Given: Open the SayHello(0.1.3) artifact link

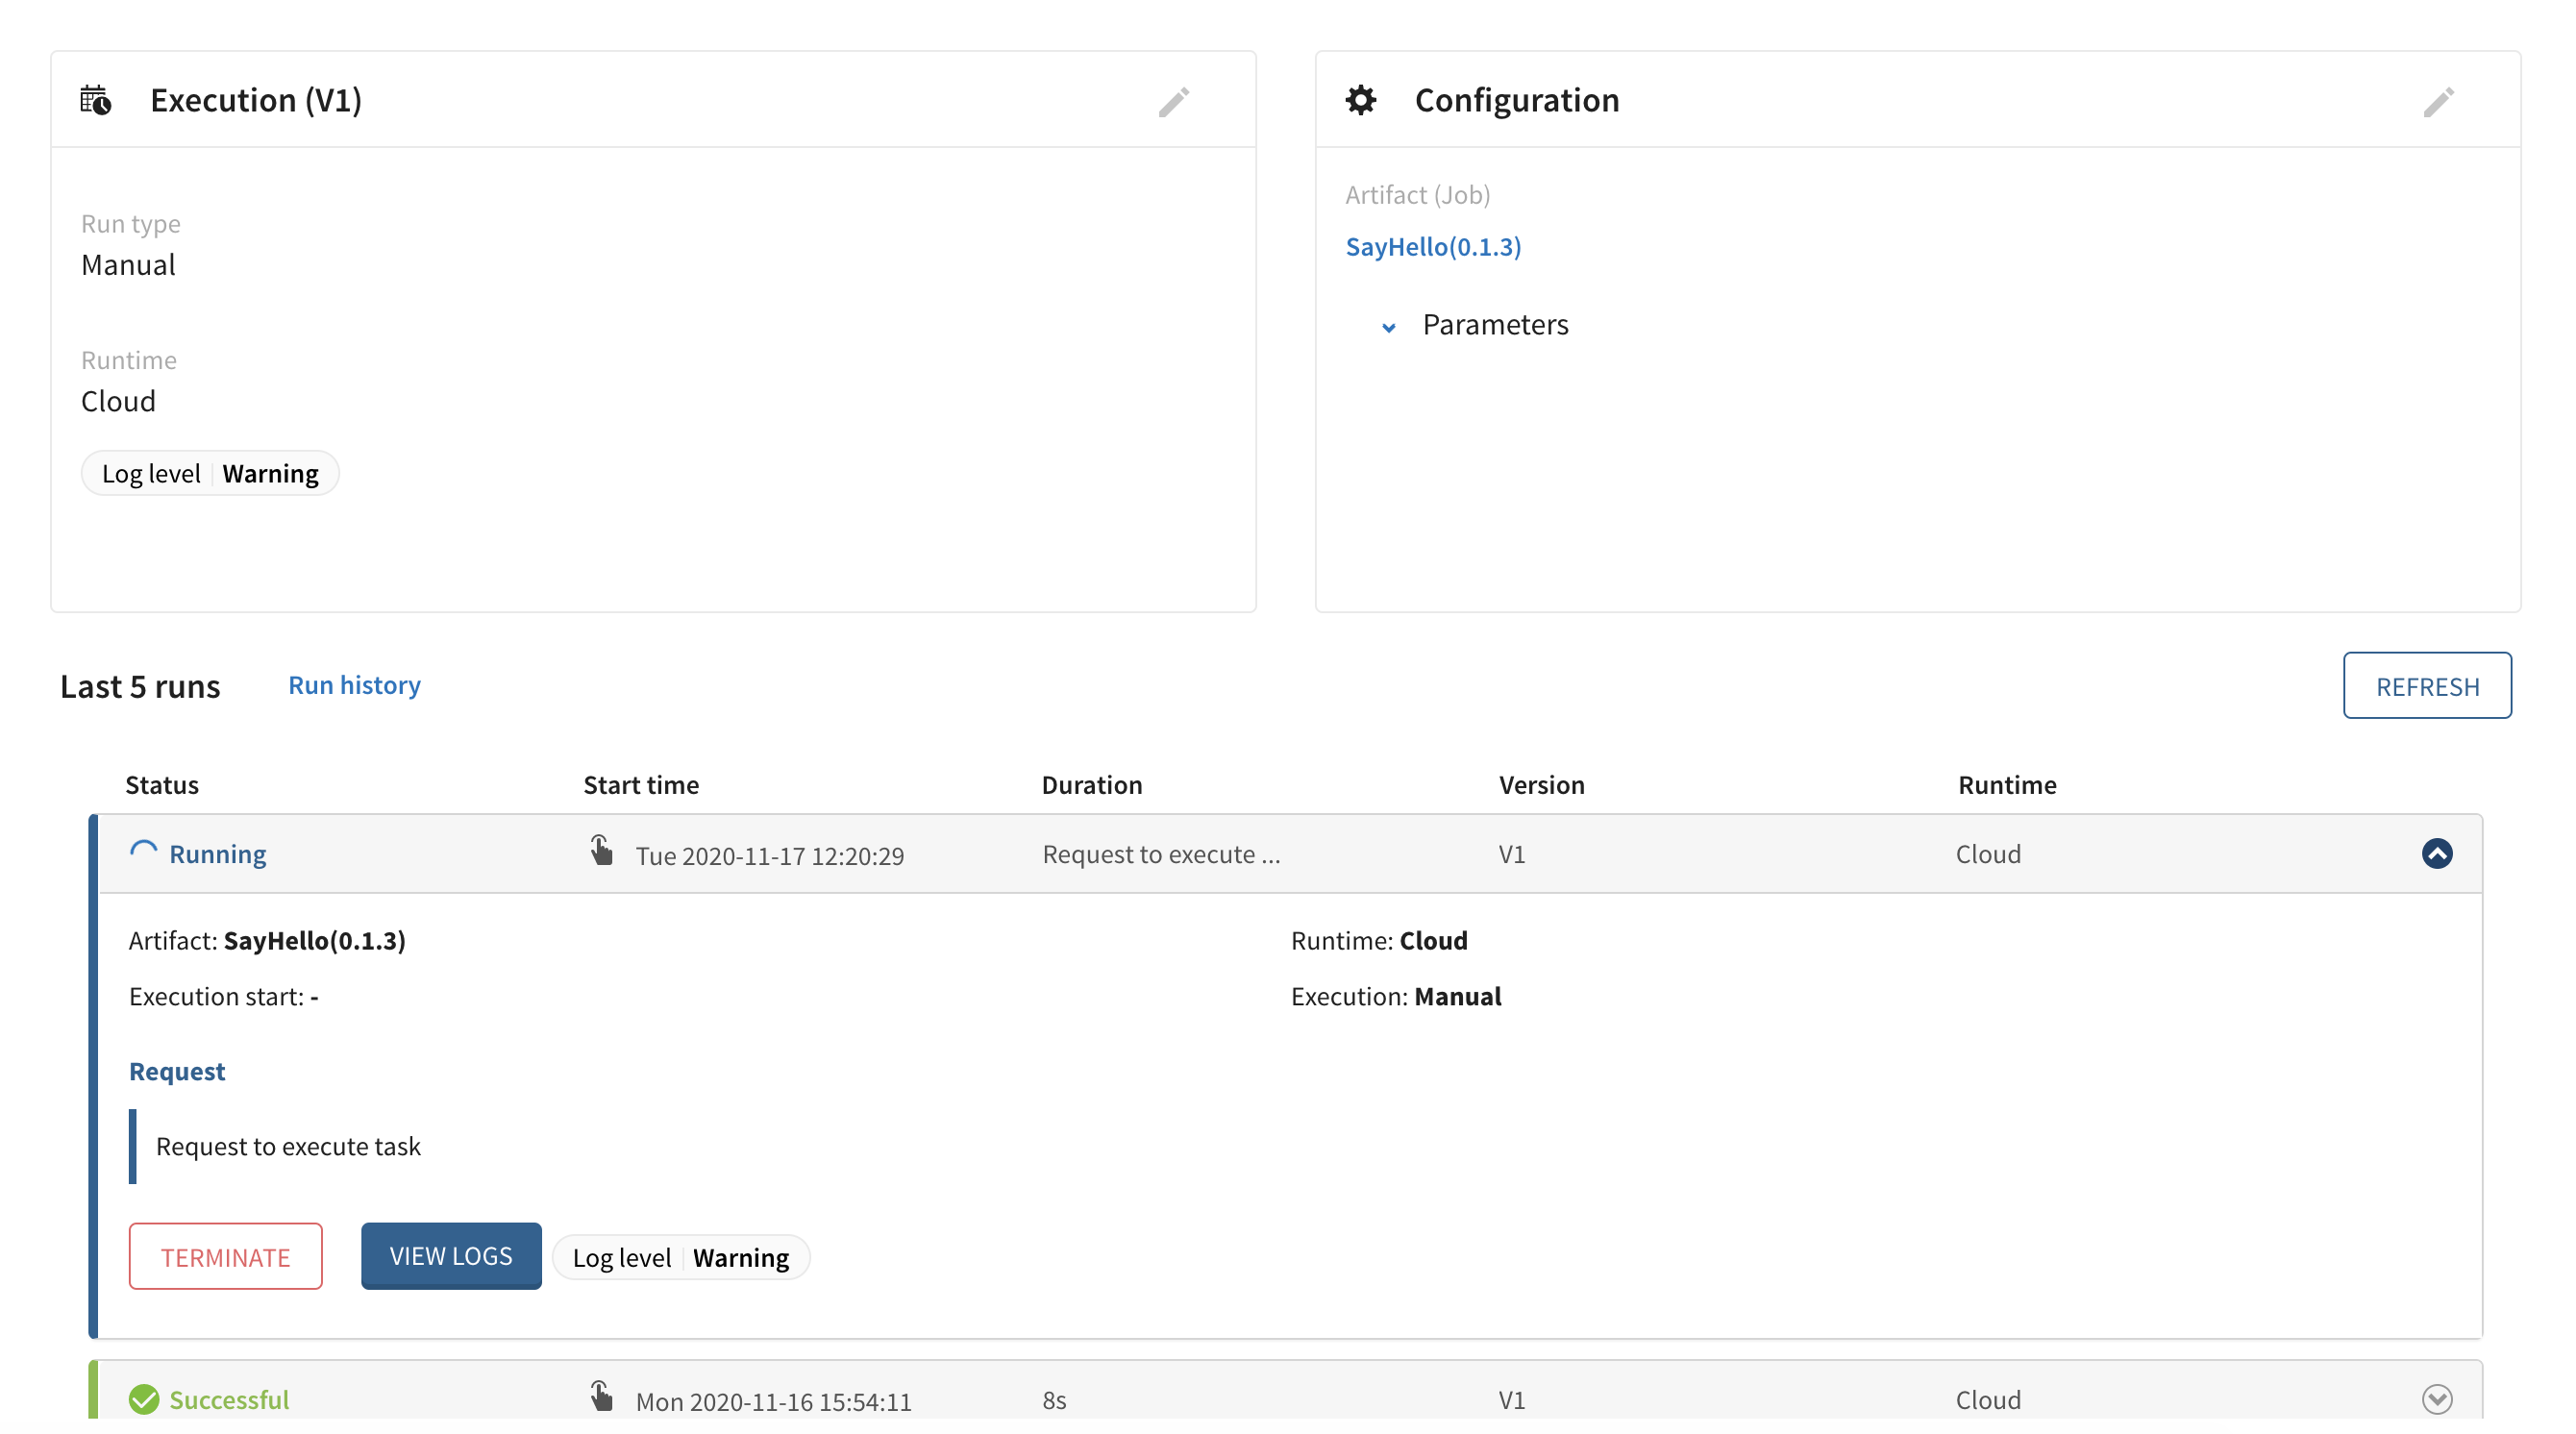Looking at the screenshot, I should pos(1434,246).
